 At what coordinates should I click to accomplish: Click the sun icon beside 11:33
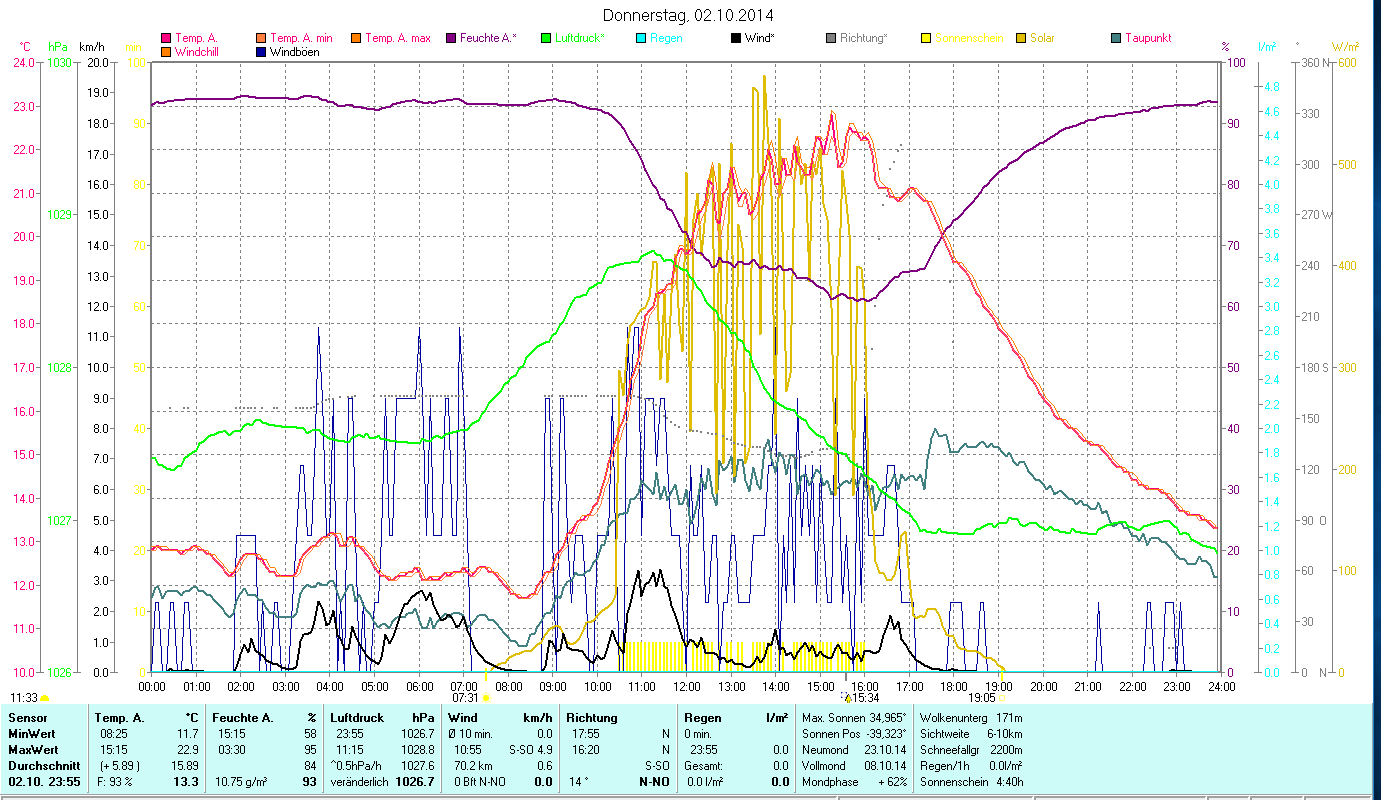[45, 698]
